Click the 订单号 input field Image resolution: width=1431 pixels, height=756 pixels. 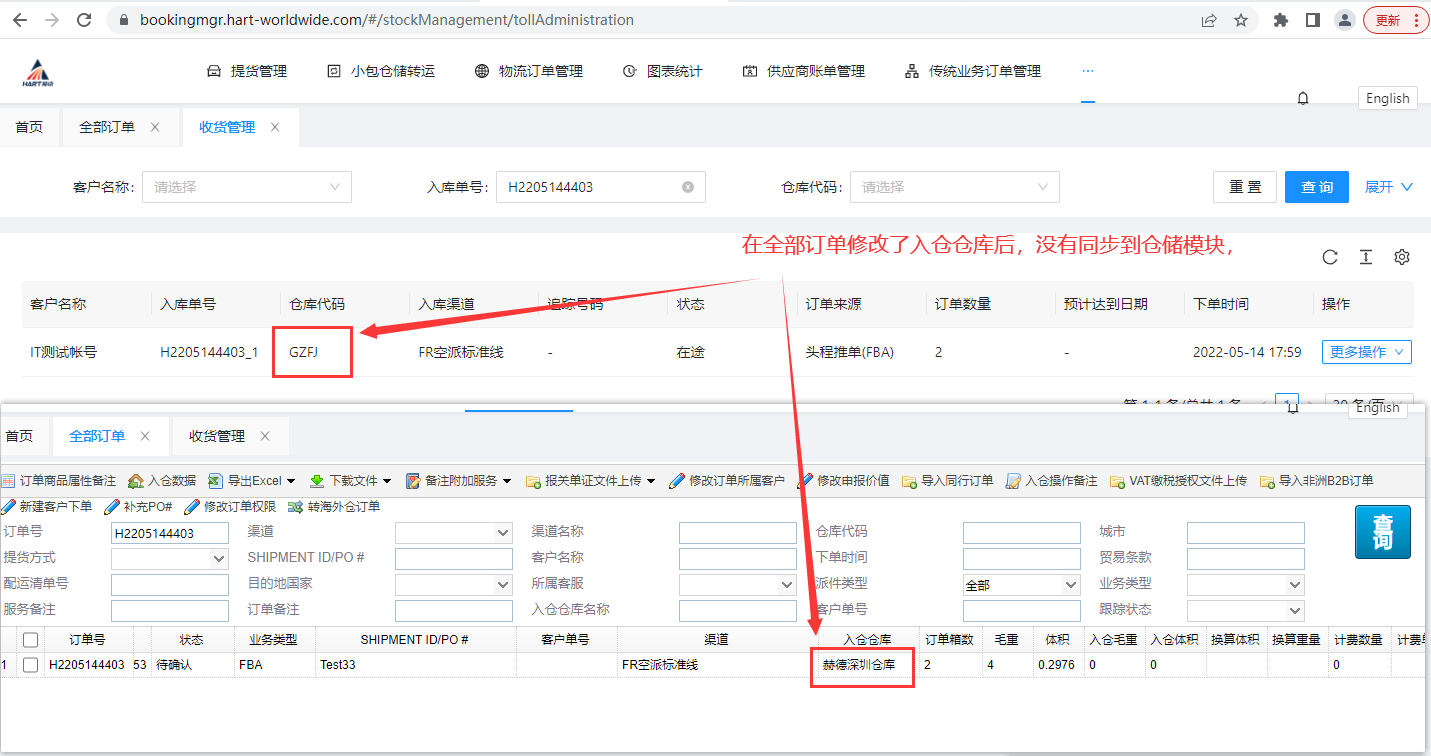(x=170, y=533)
